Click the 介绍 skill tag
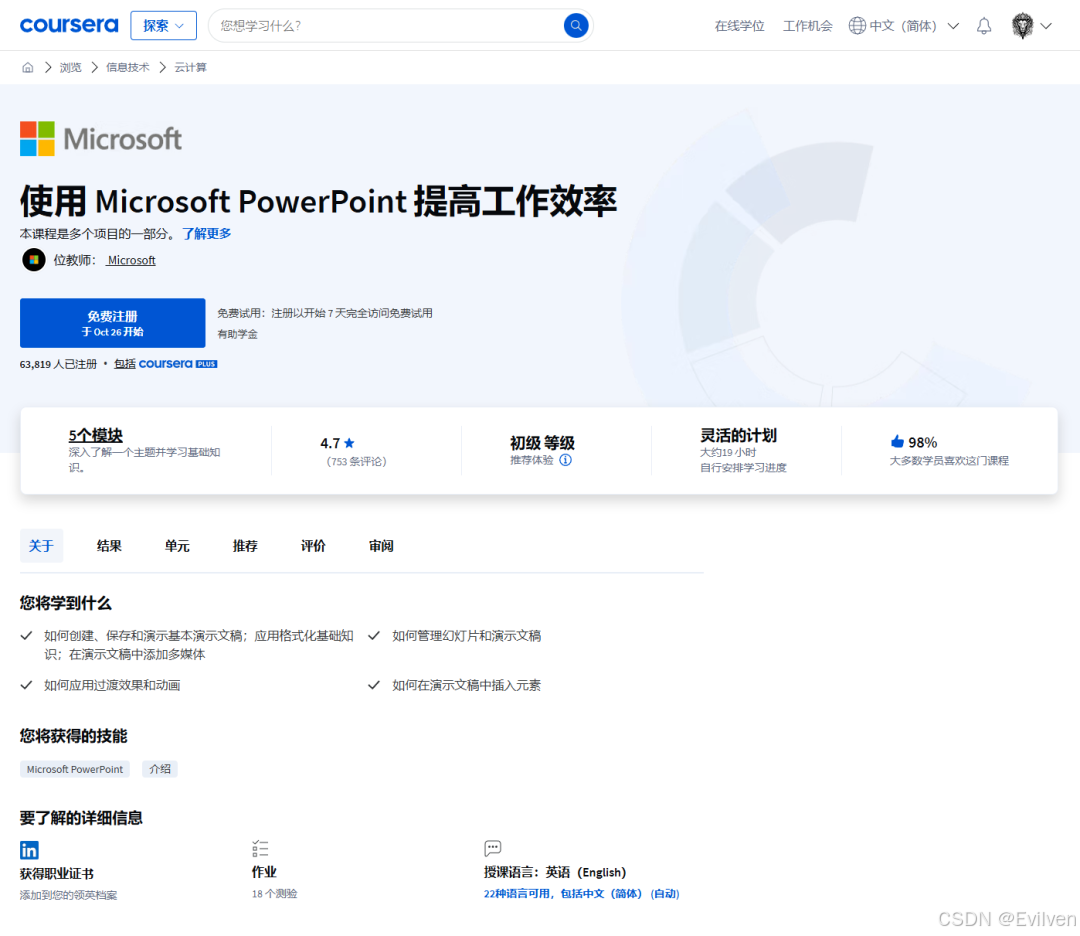The image size is (1080, 936). coord(160,769)
